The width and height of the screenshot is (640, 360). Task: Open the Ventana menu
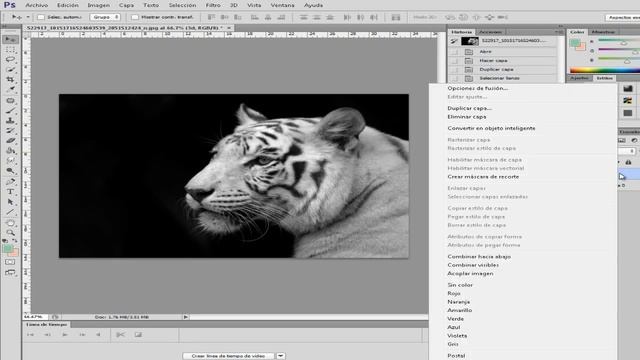[282, 5]
